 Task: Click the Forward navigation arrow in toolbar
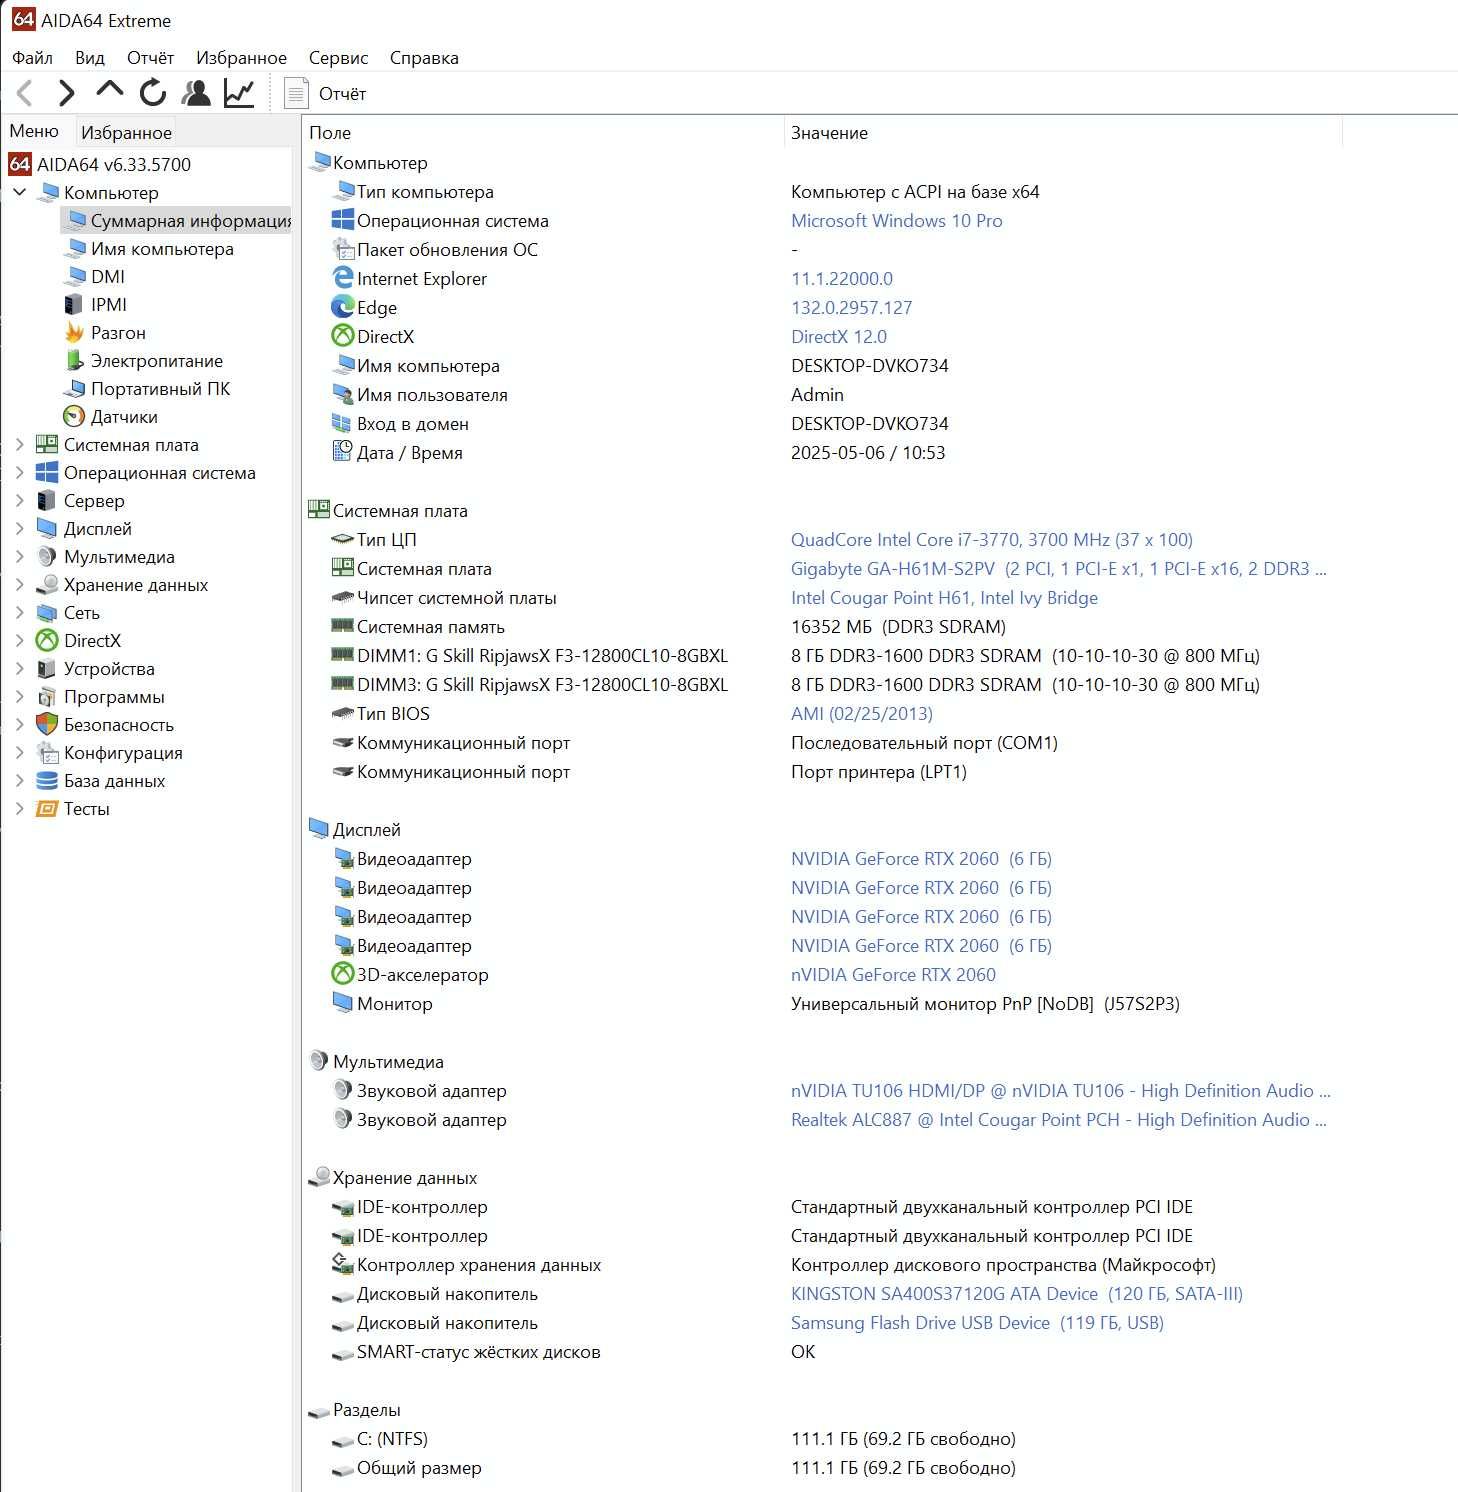coord(67,93)
